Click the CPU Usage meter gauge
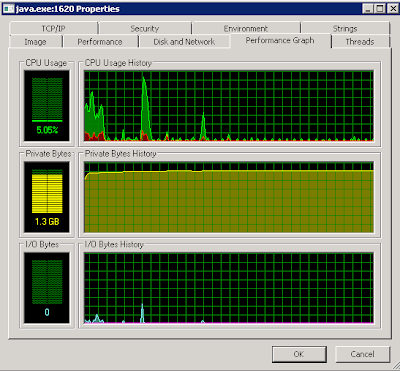Viewport: 400px width, 371px height. pyautogui.click(x=47, y=106)
